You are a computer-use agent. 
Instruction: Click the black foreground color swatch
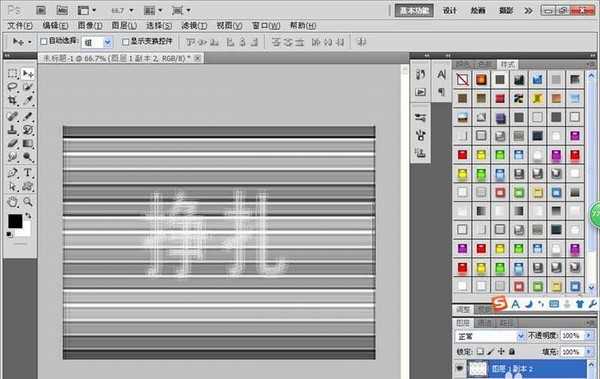[x=15, y=221]
